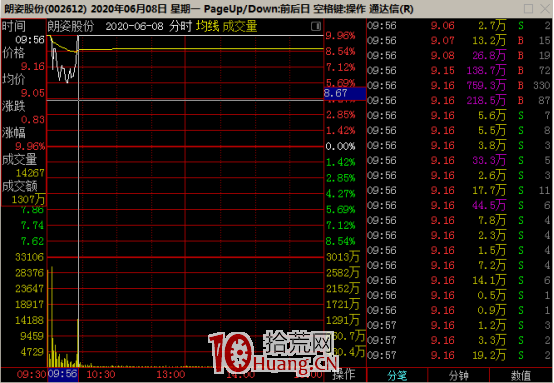Click the red 8.54% axis label
Screen dimensions: 554x383
pyautogui.click(x=340, y=52)
